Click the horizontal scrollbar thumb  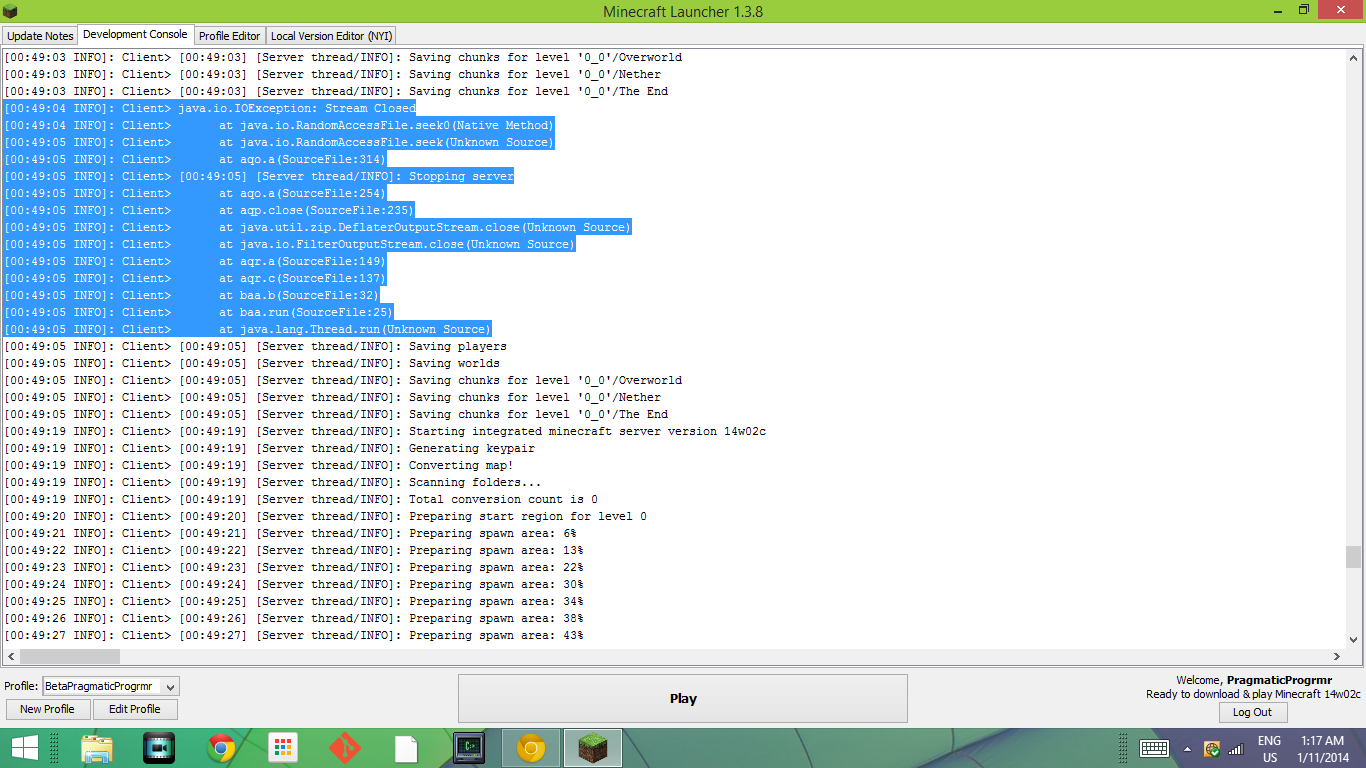point(70,656)
